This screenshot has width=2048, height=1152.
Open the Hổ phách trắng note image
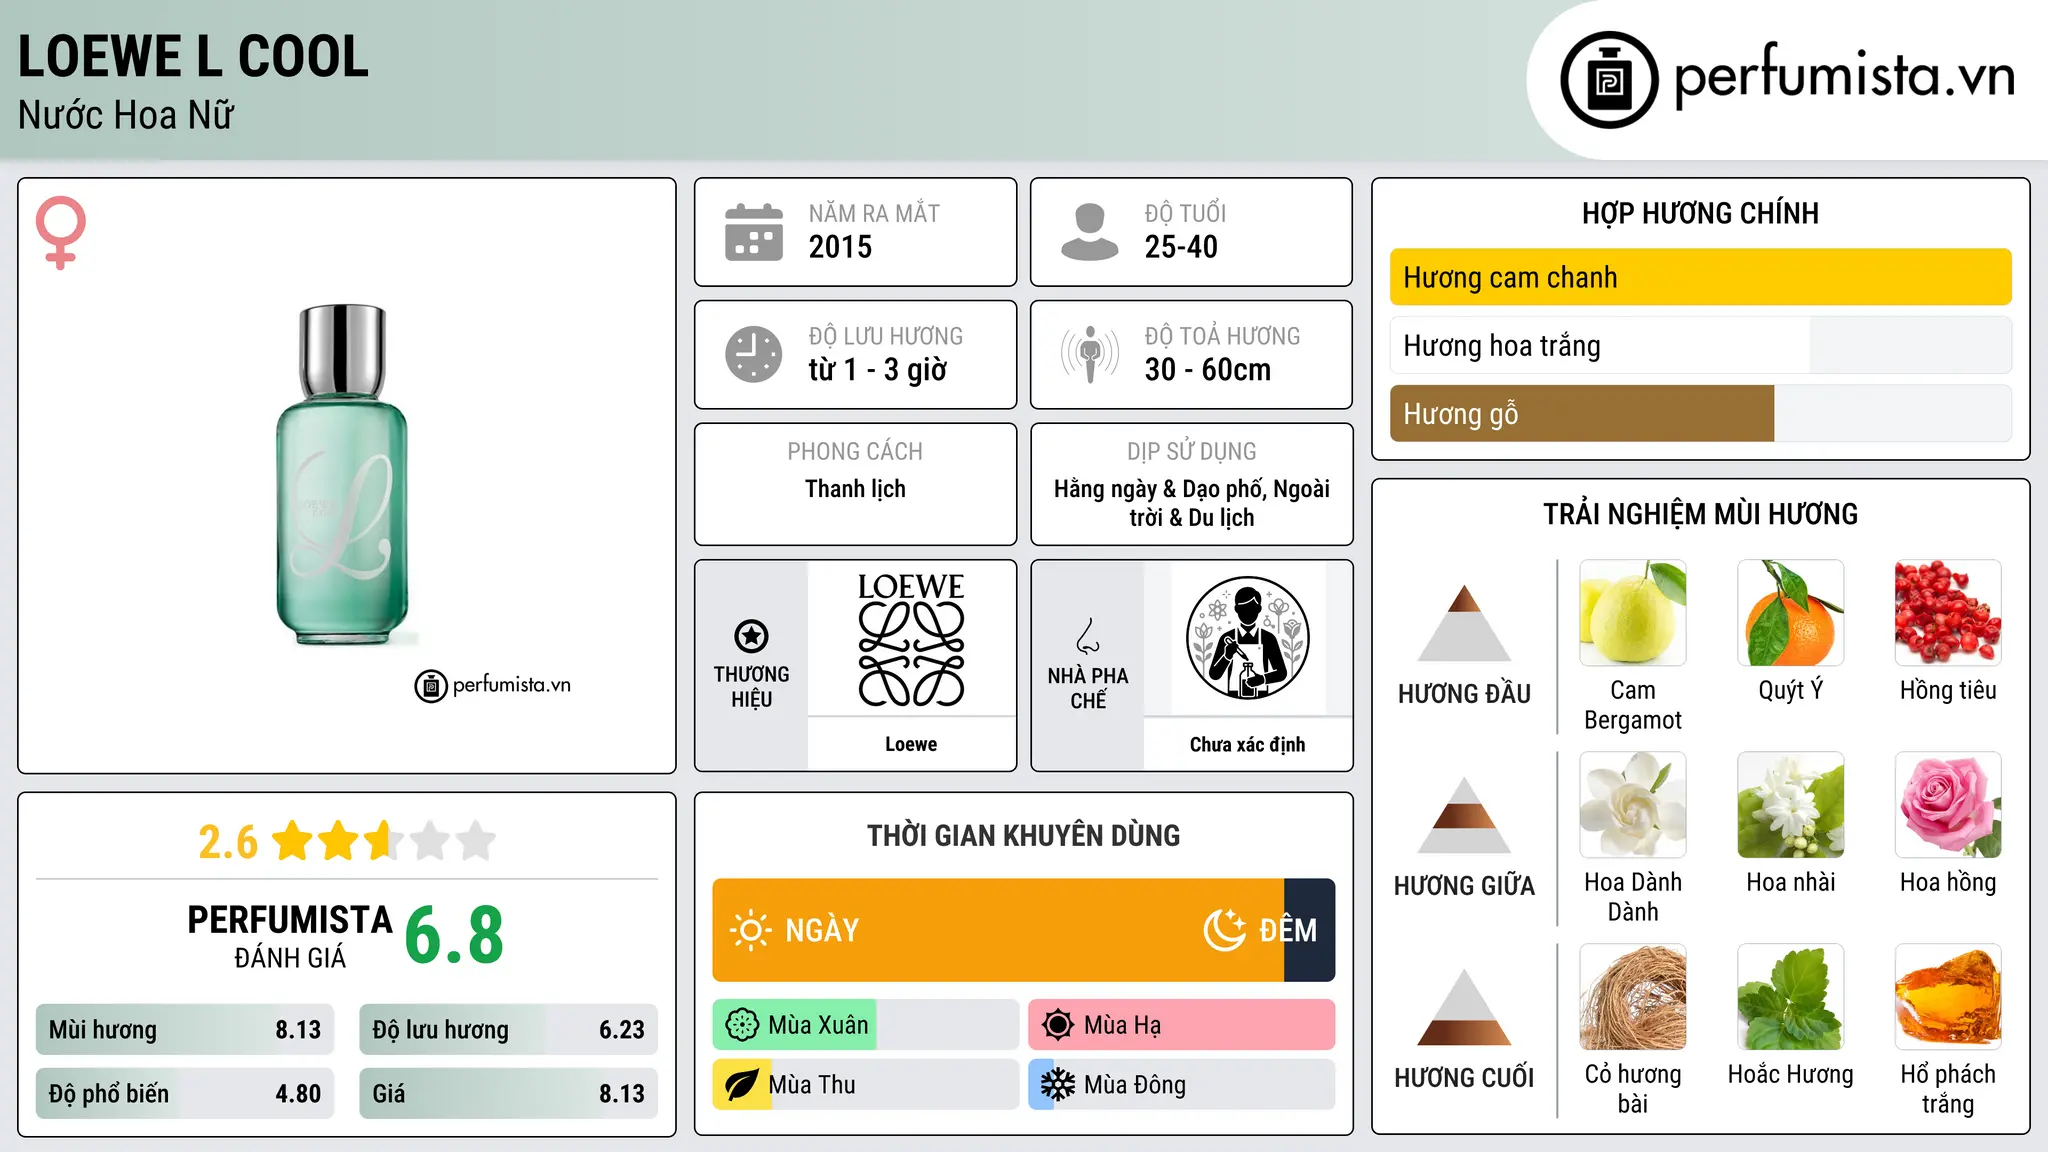click(x=1948, y=997)
